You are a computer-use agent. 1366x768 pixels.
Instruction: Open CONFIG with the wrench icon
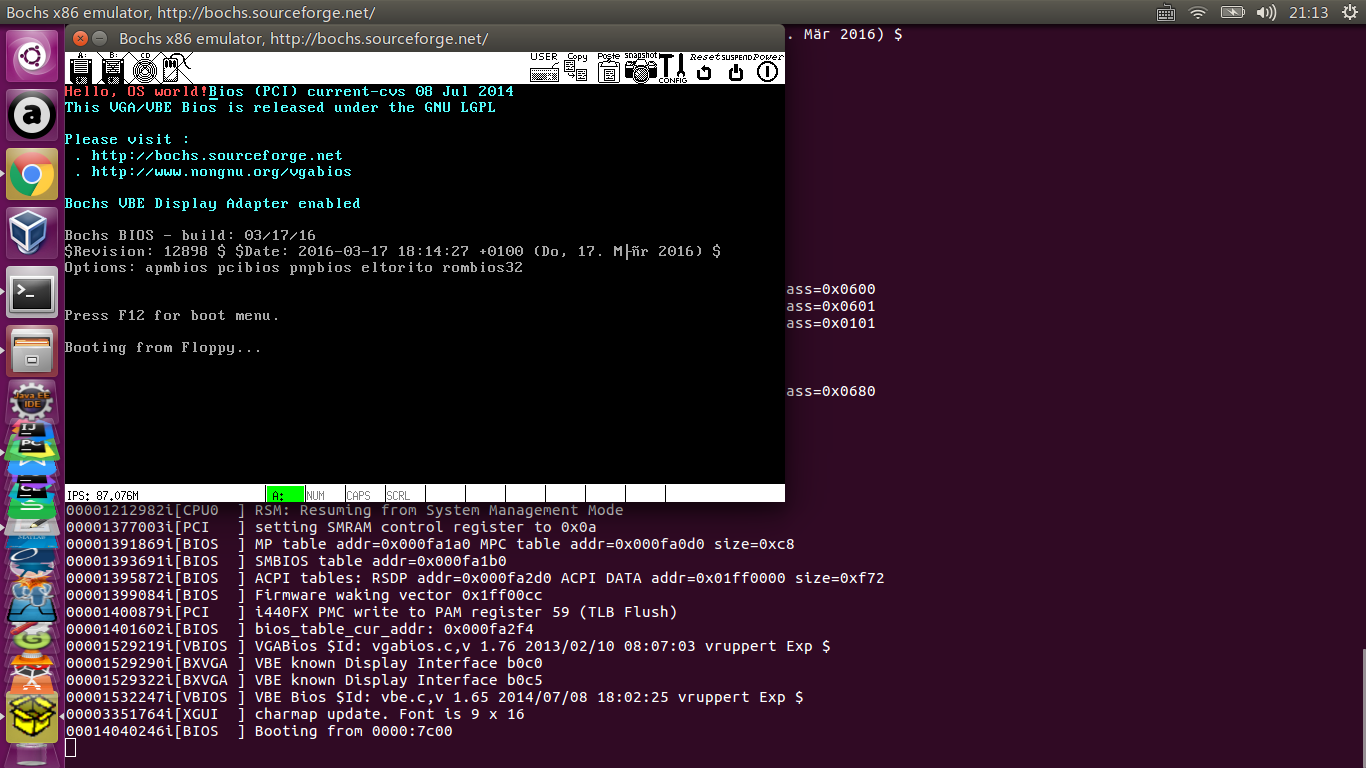pos(672,68)
